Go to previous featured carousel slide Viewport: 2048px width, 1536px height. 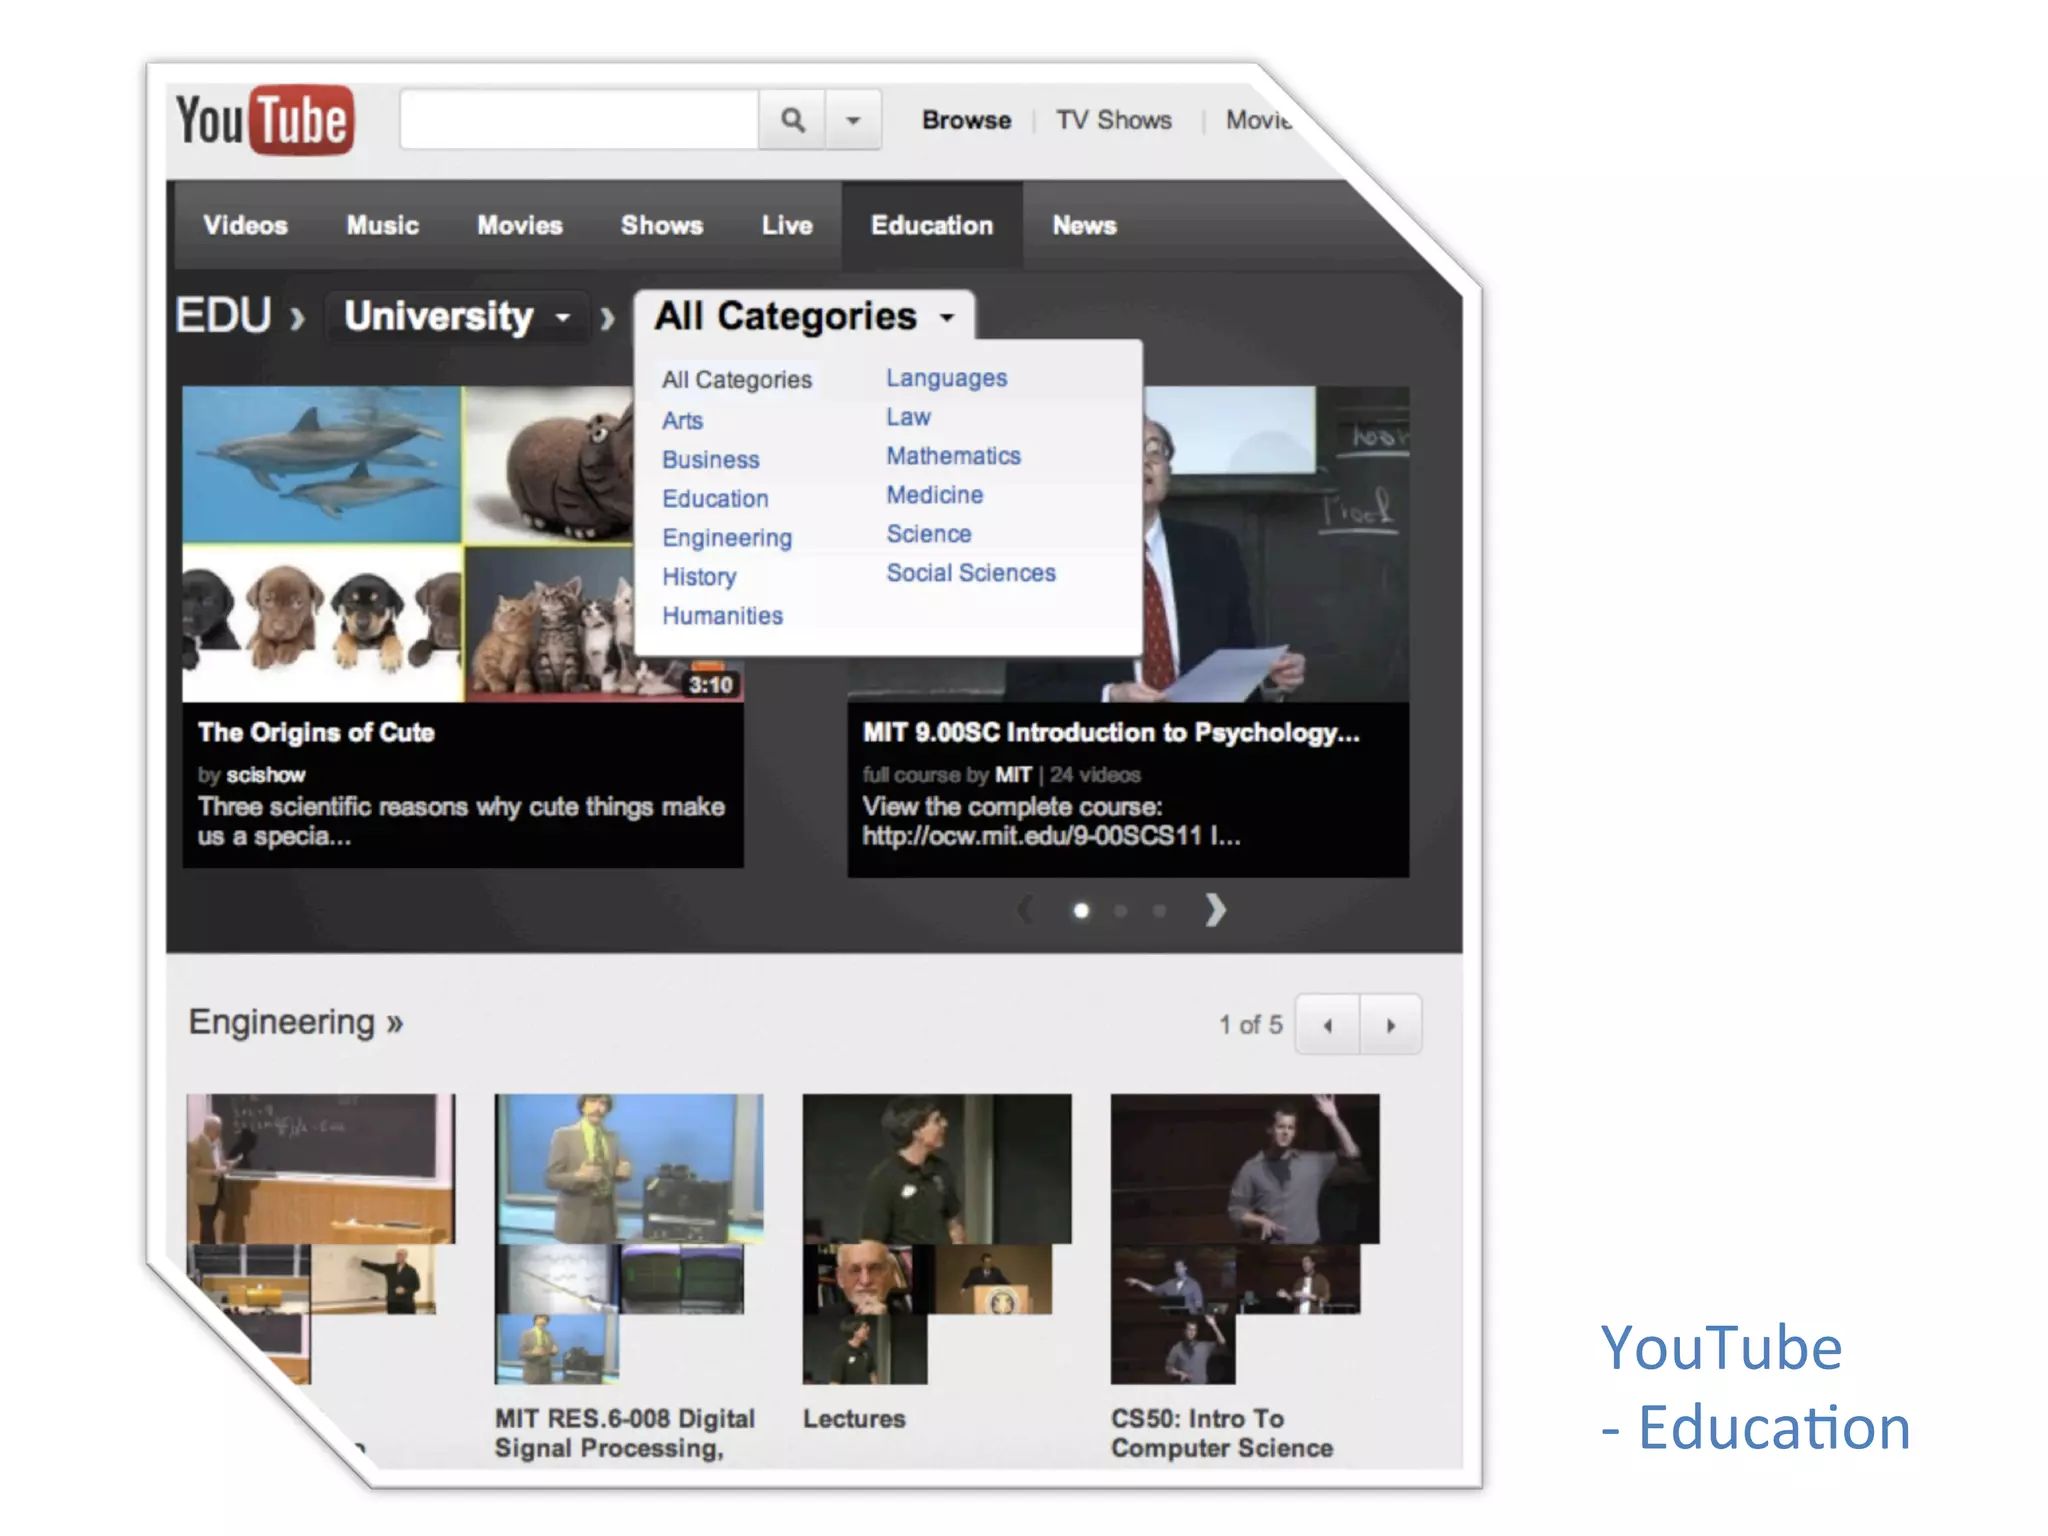click(1025, 910)
